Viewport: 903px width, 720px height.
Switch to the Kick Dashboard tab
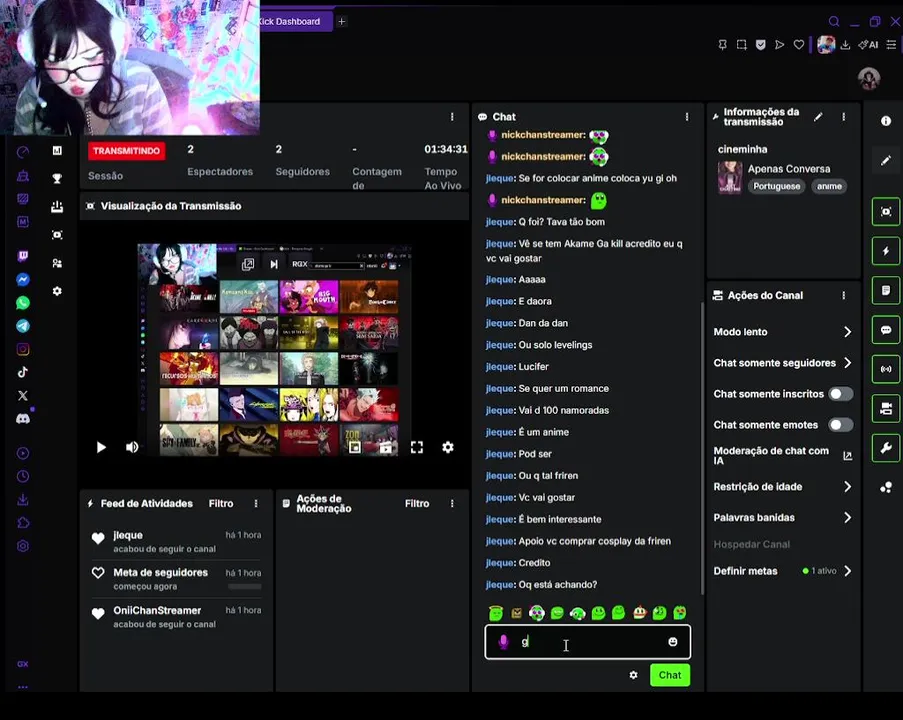point(295,22)
